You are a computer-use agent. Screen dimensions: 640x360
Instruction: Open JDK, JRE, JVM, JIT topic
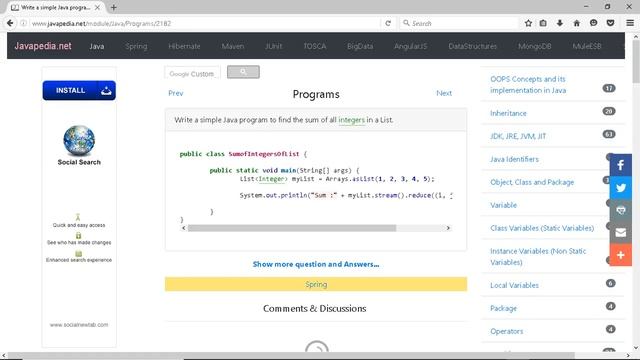click(518, 136)
